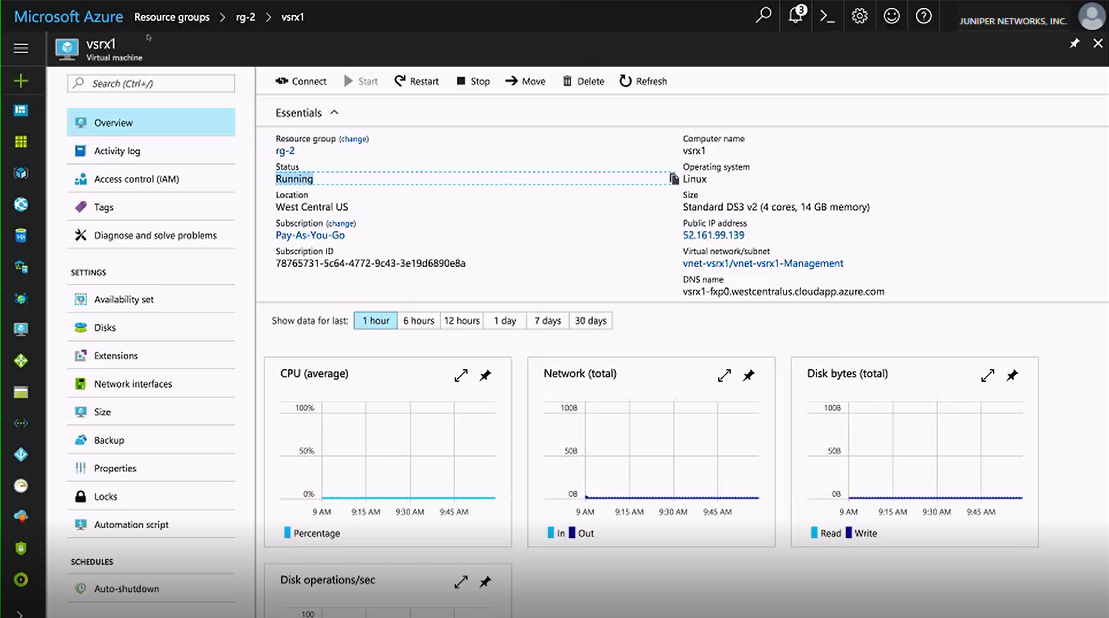Open public IP address 52.161.99.139 link
The width and height of the screenshot is (1109, 618).
pos(713,235)
